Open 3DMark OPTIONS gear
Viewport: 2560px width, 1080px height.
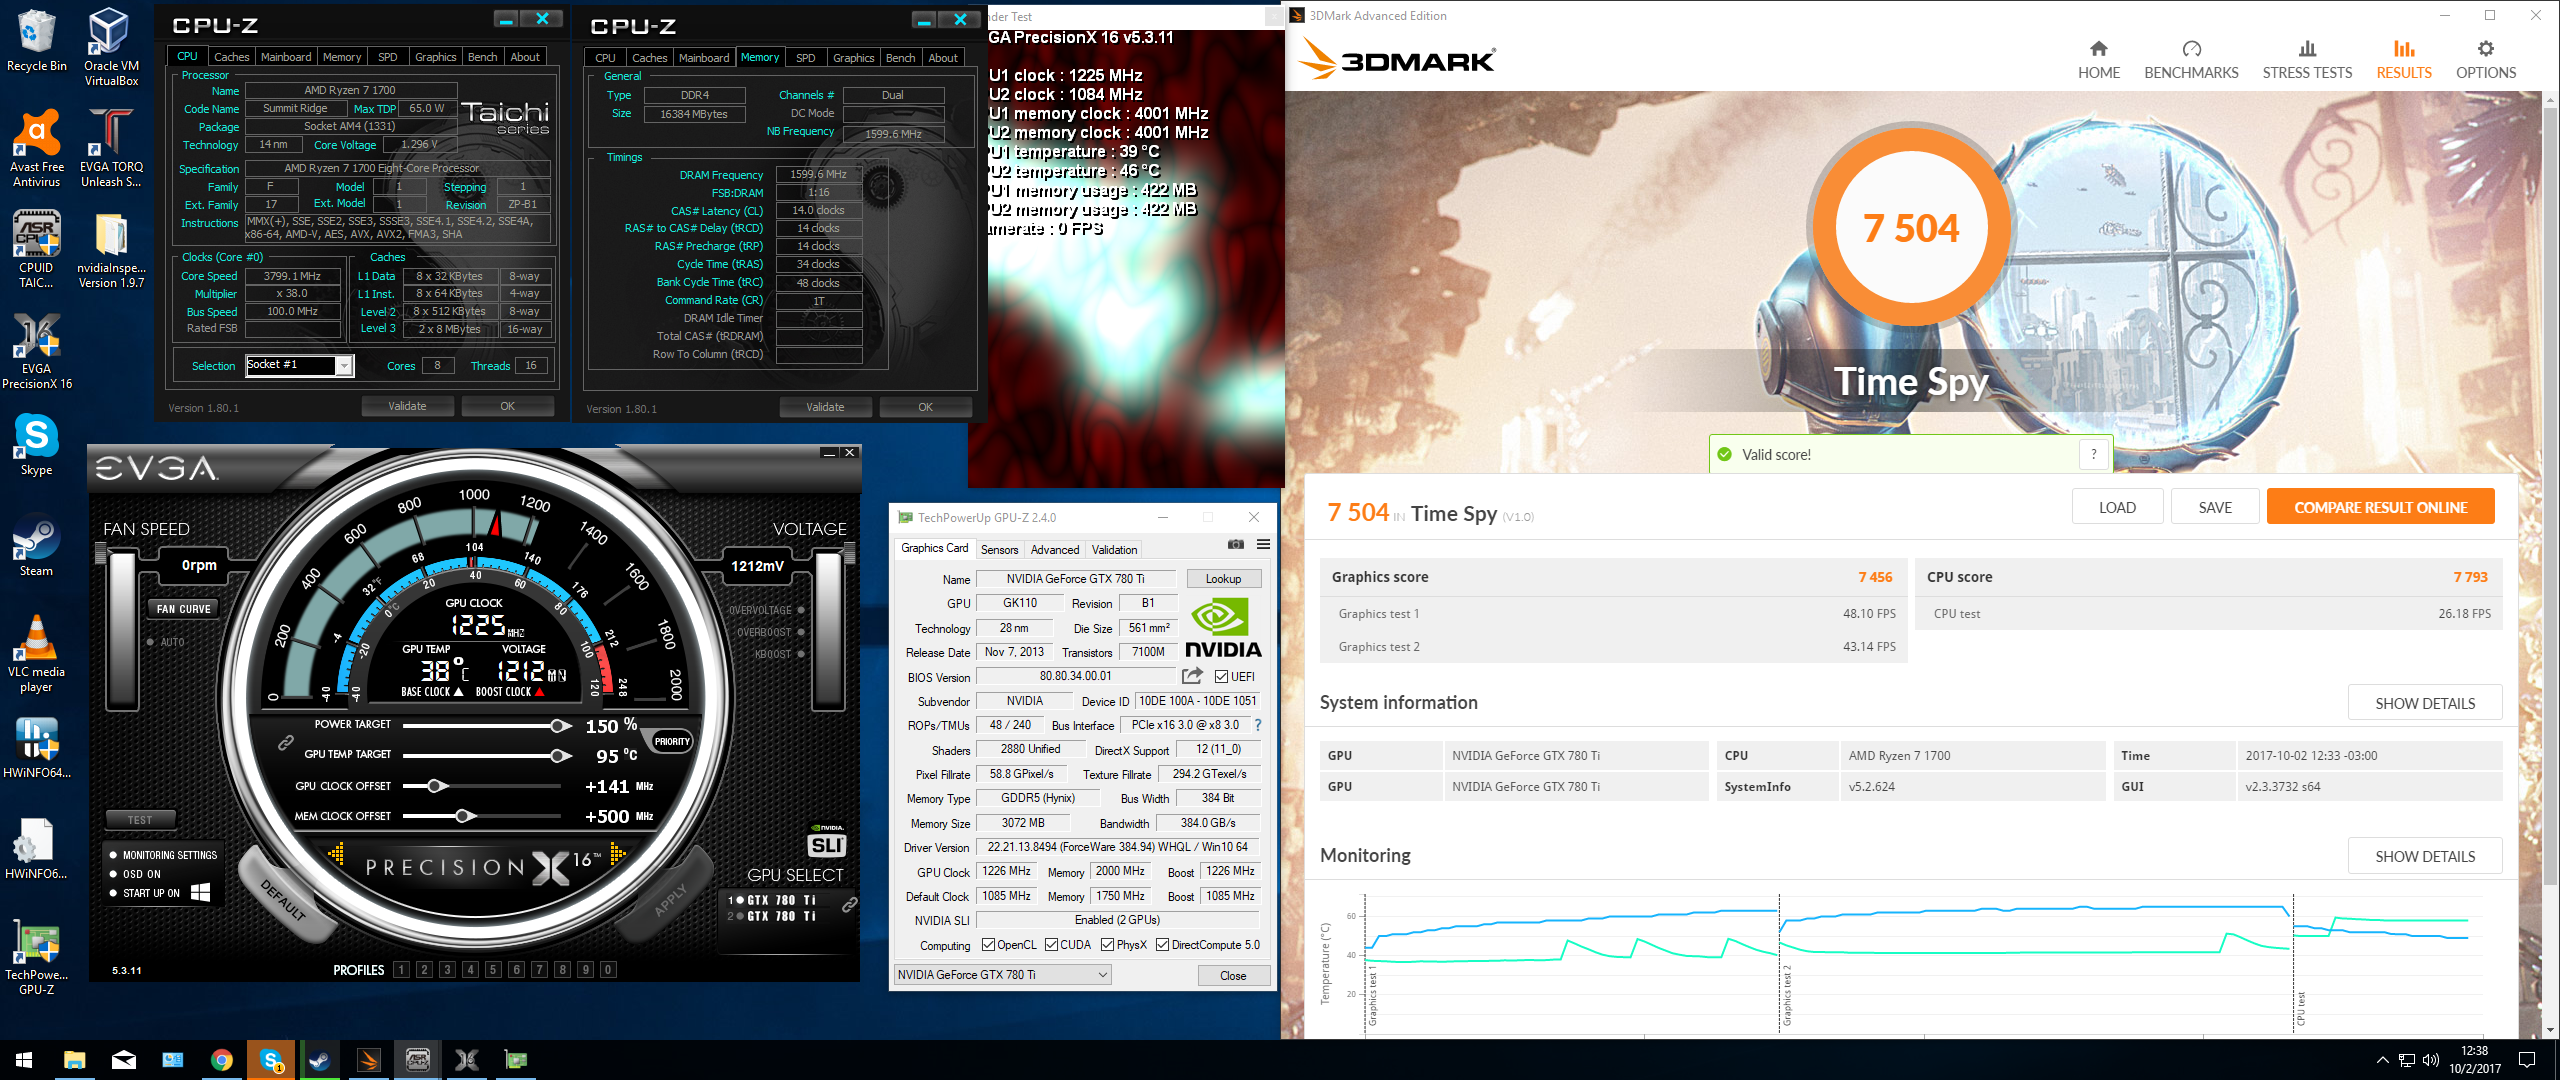[x=2485, y=60]
